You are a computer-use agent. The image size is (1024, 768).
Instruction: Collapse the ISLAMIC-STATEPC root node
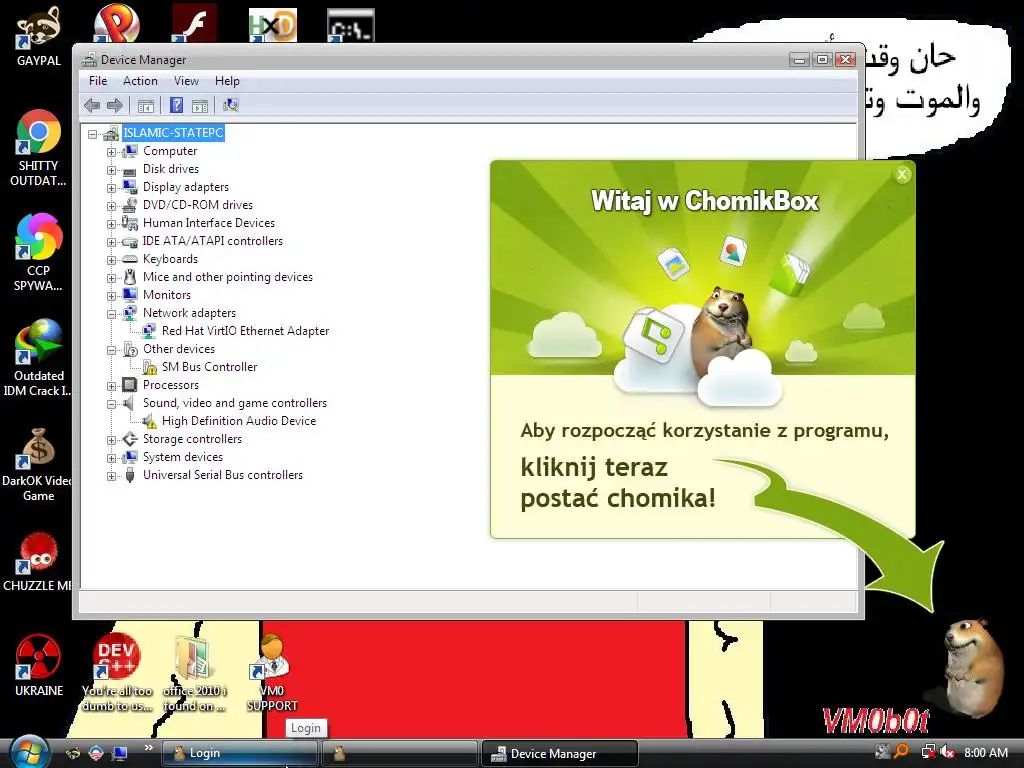pyautogui.click(x=93, y=134)
